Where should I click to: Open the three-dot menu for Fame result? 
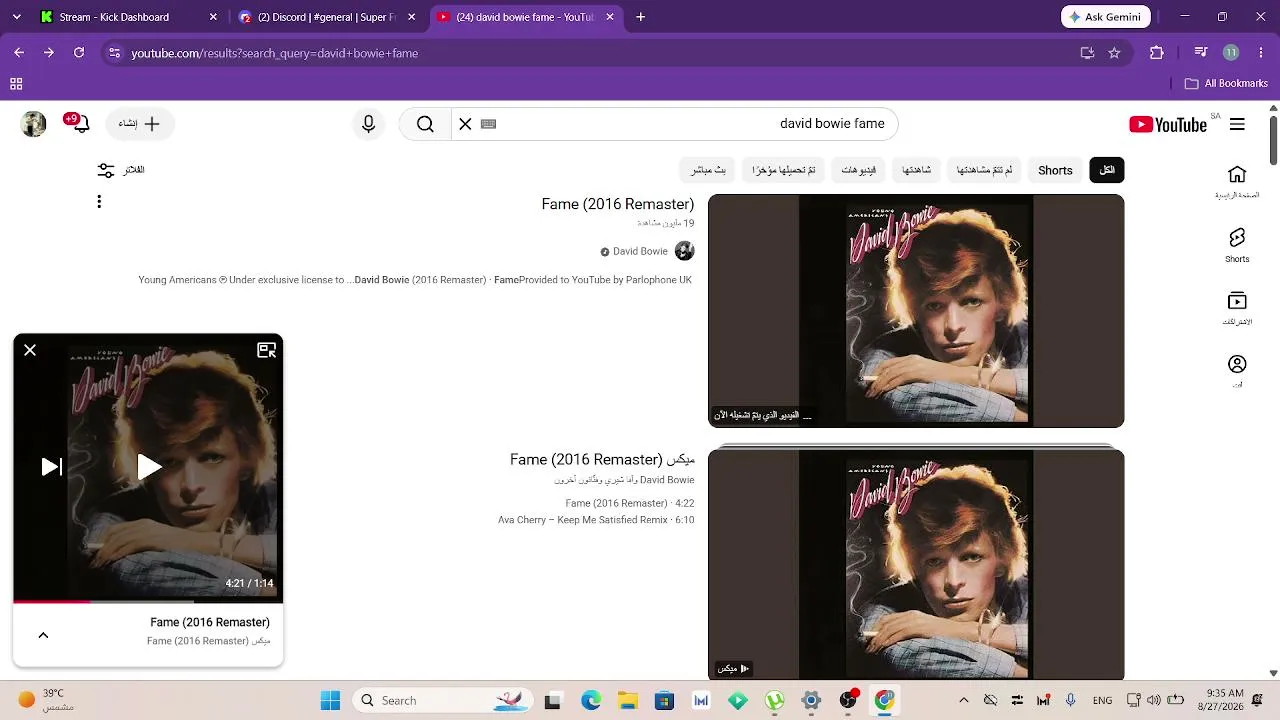click(99, 202)
